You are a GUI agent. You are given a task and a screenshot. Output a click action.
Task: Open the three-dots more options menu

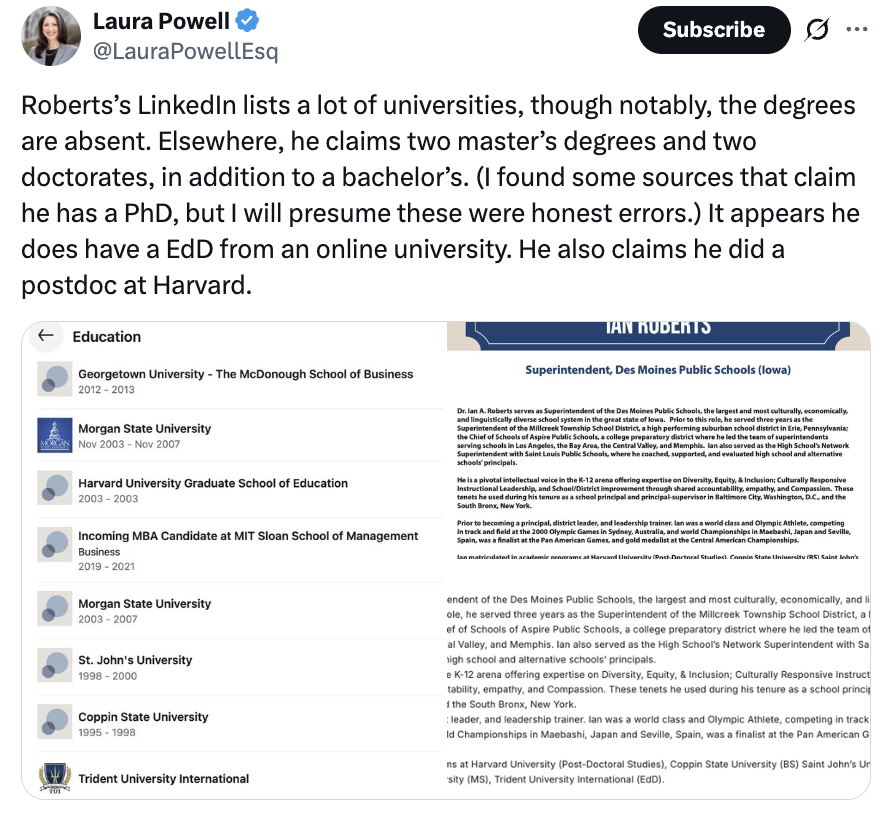857,29
